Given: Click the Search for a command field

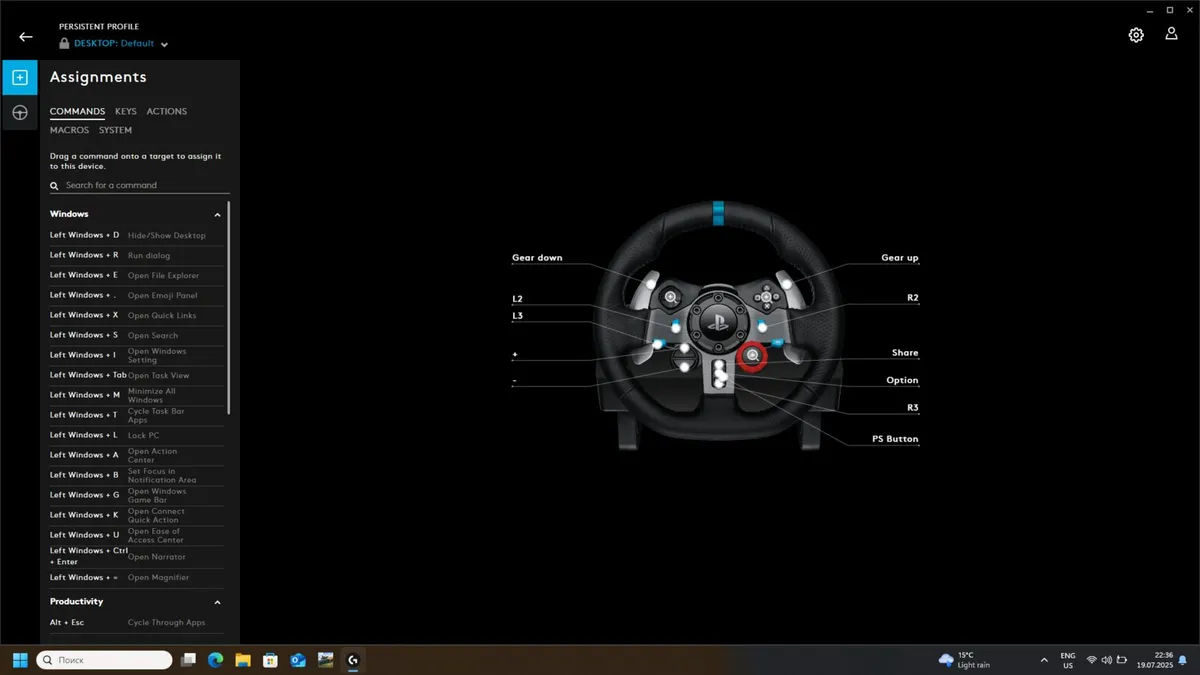Looking at the screenshot, I should [x=140, y=185].
